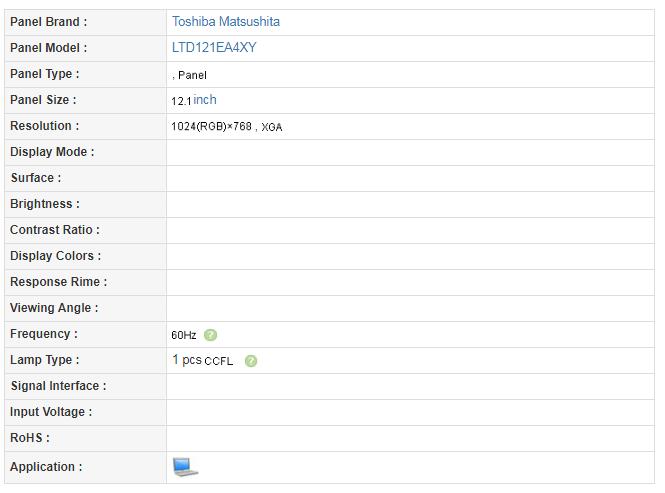Image resolution: width=665 pixels, height=493 pixels.
Task: Click the Panel Size label
Action: [x=43, y=100]
